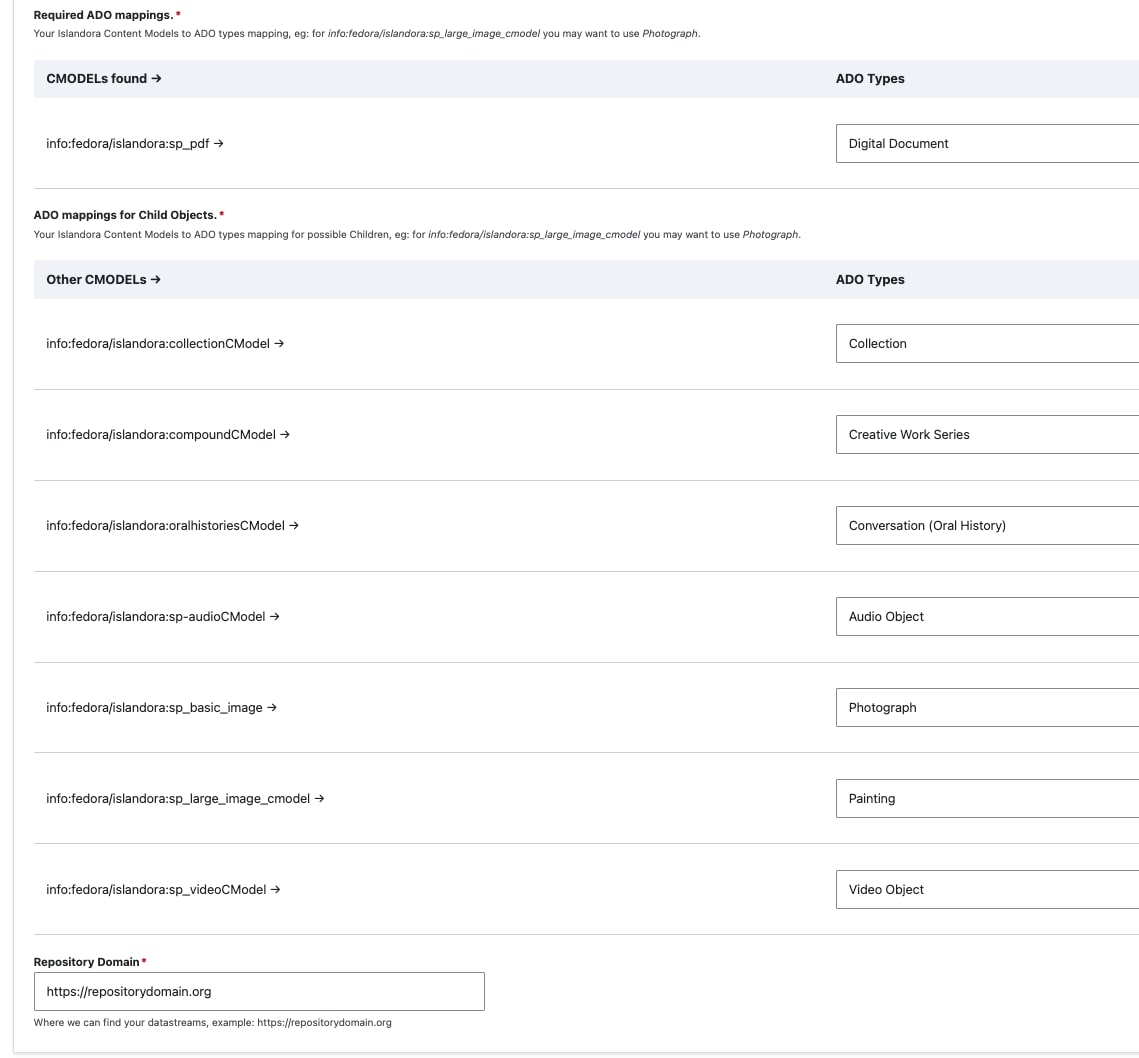Viewport: 1139px width, 1058px height.
Task: Open the Collection ADO type dropdown
Action: [x=985, y=343]
